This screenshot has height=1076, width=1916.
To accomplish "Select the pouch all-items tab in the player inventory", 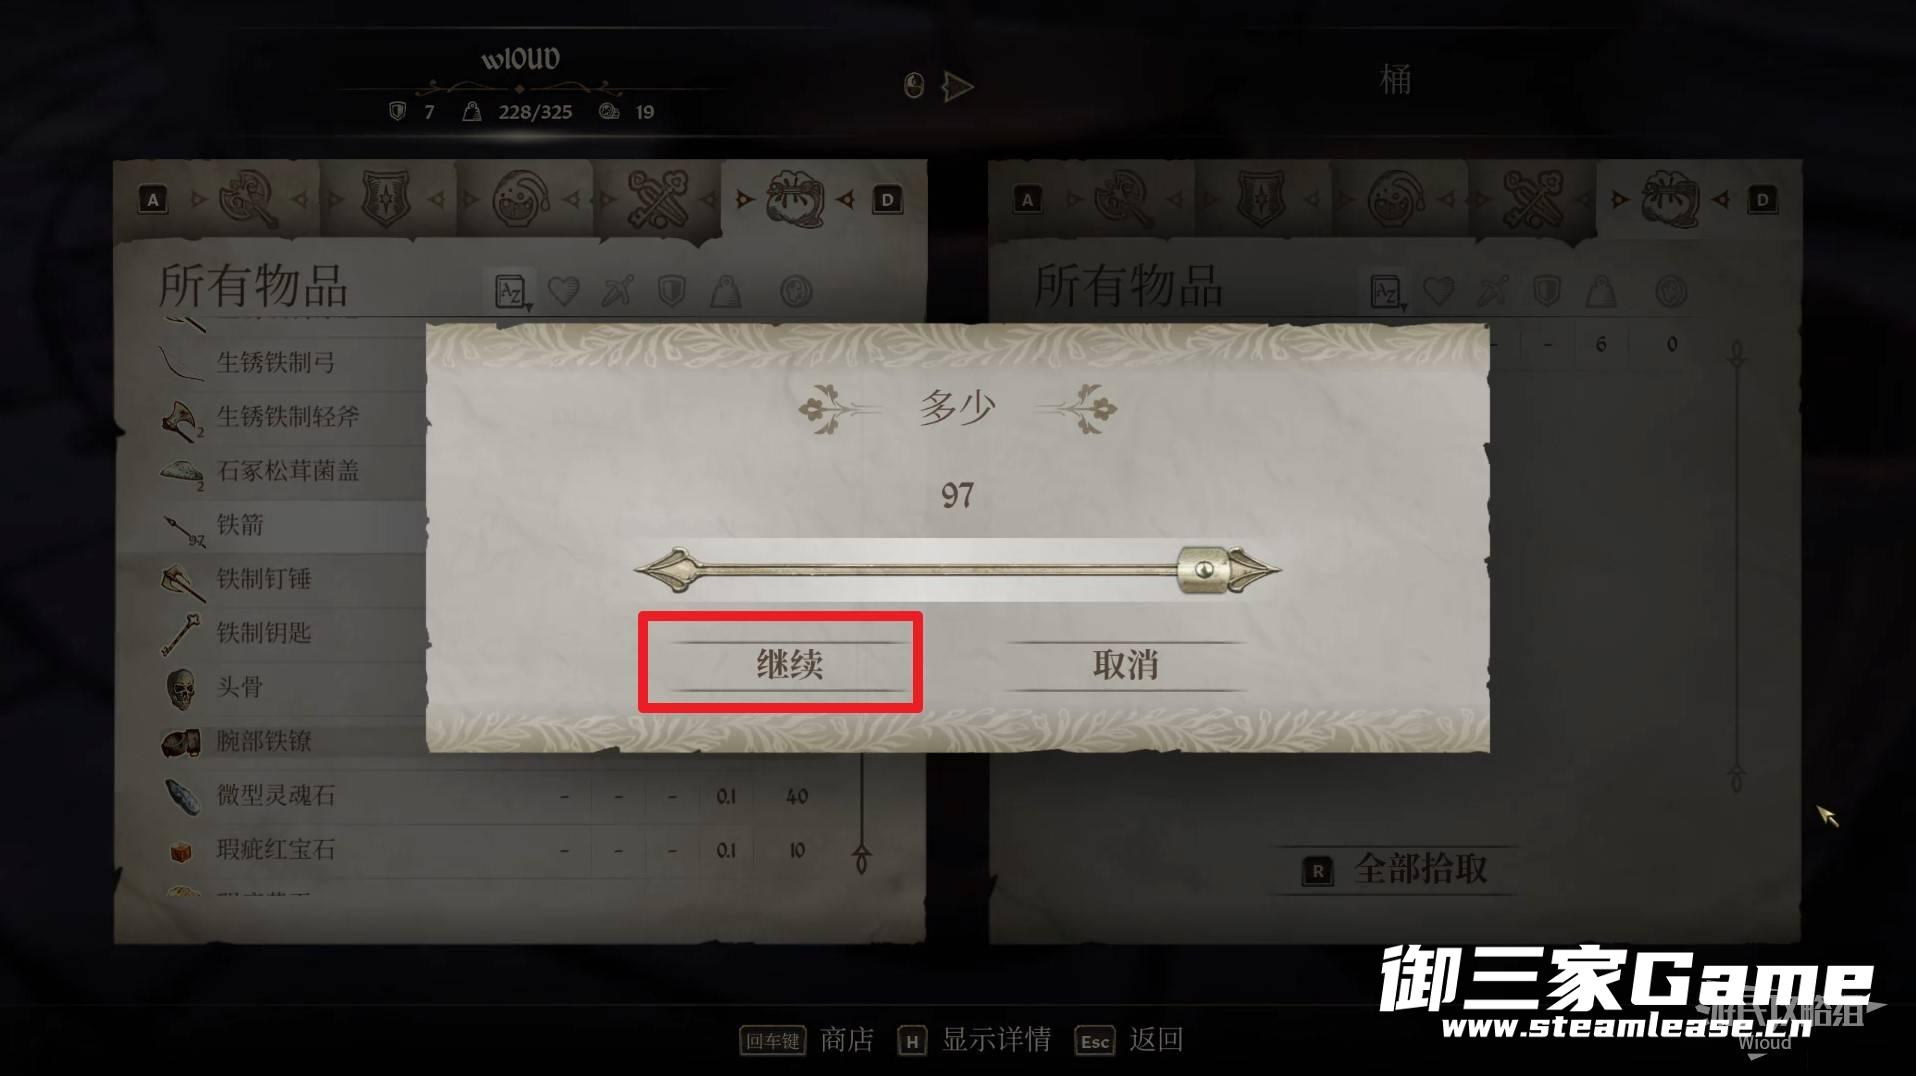I will point(794,199).
